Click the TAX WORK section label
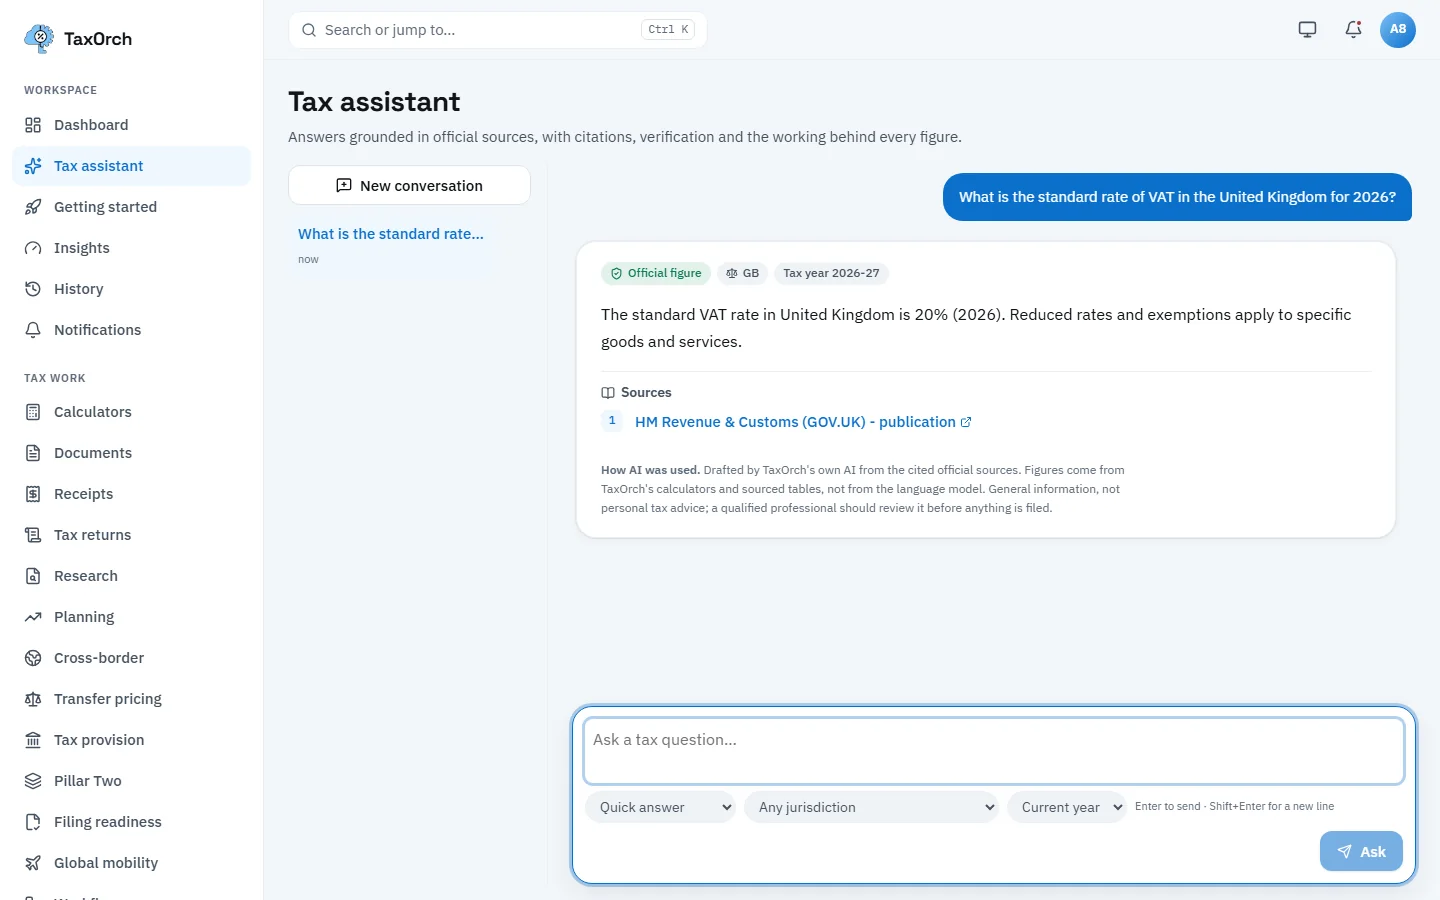 55,378
